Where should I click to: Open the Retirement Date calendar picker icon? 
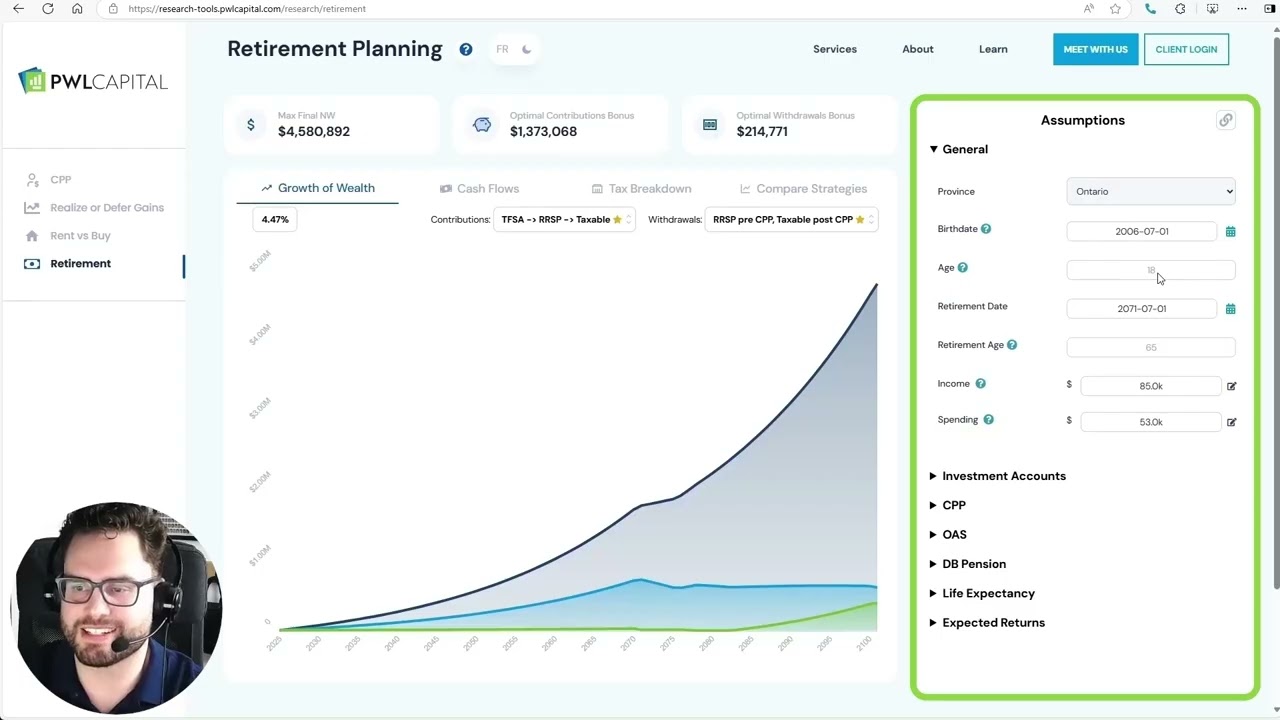click(x=1230, y=309)
